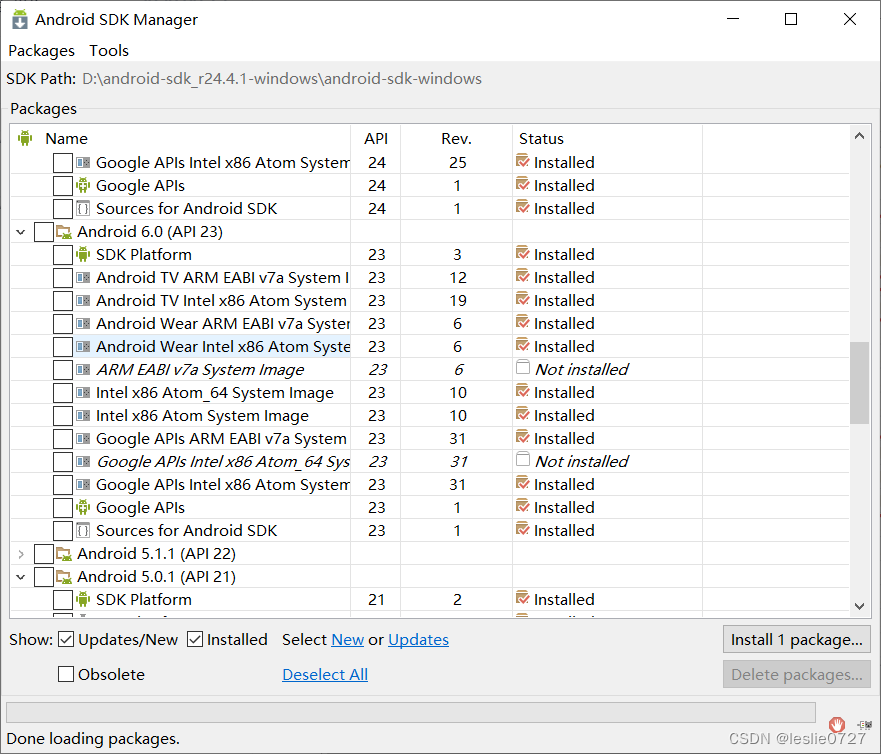
Task: Click the scrollbar down arrow
Action: [859, 606]
